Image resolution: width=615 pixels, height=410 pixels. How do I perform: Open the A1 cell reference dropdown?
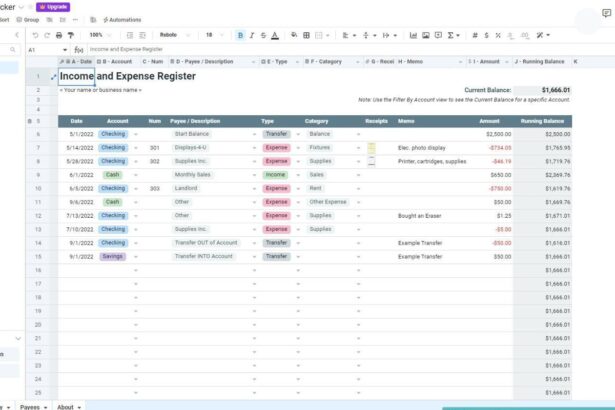[65, 50]
